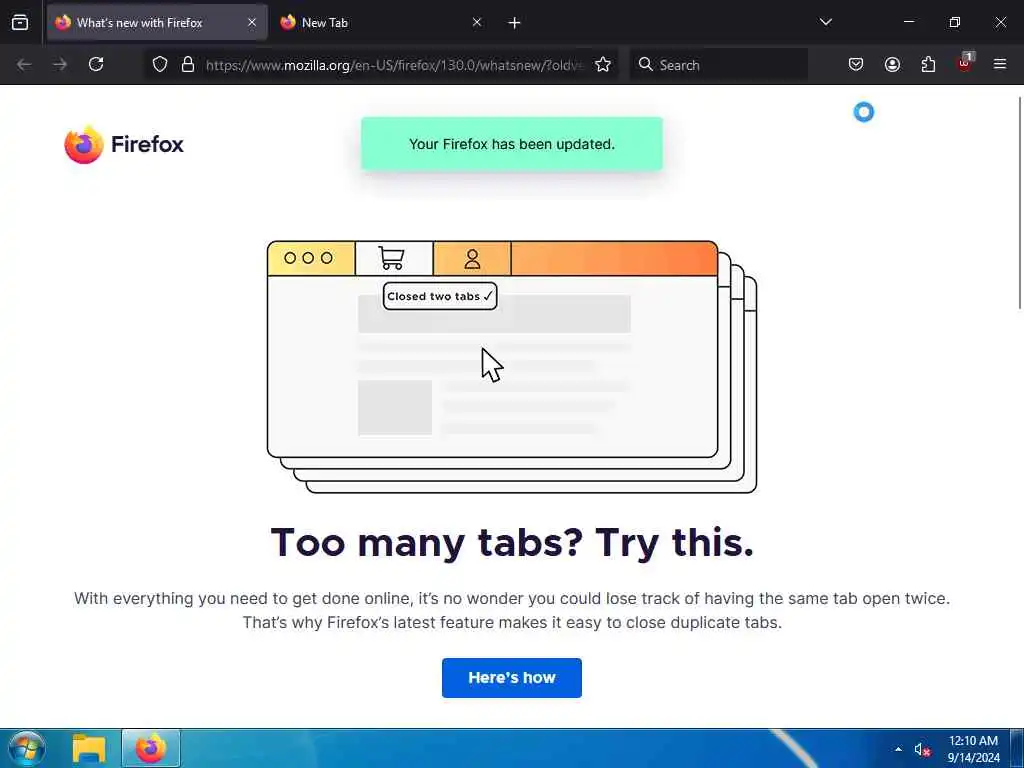1024x768 pixels.
Task: Restore down the Firefox window
Action: pos(954,22)
